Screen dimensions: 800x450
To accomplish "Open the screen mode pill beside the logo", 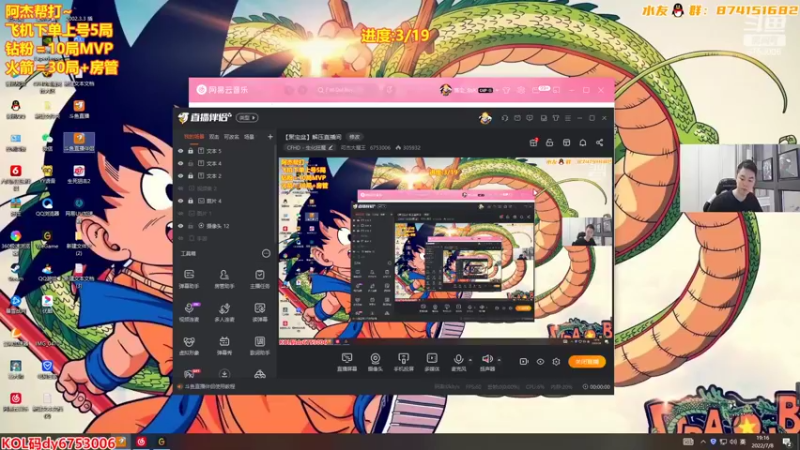I will 246,118.
